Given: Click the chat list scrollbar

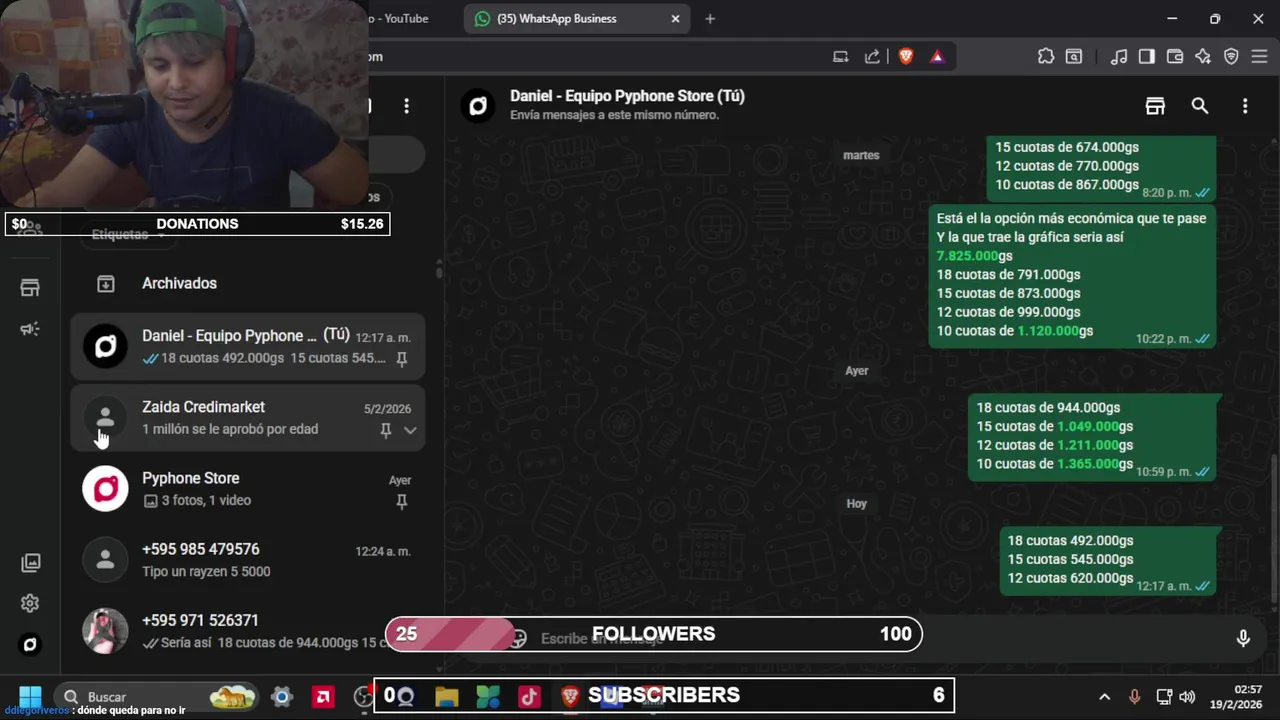Looking at the screenshot, I should (438, 270).
